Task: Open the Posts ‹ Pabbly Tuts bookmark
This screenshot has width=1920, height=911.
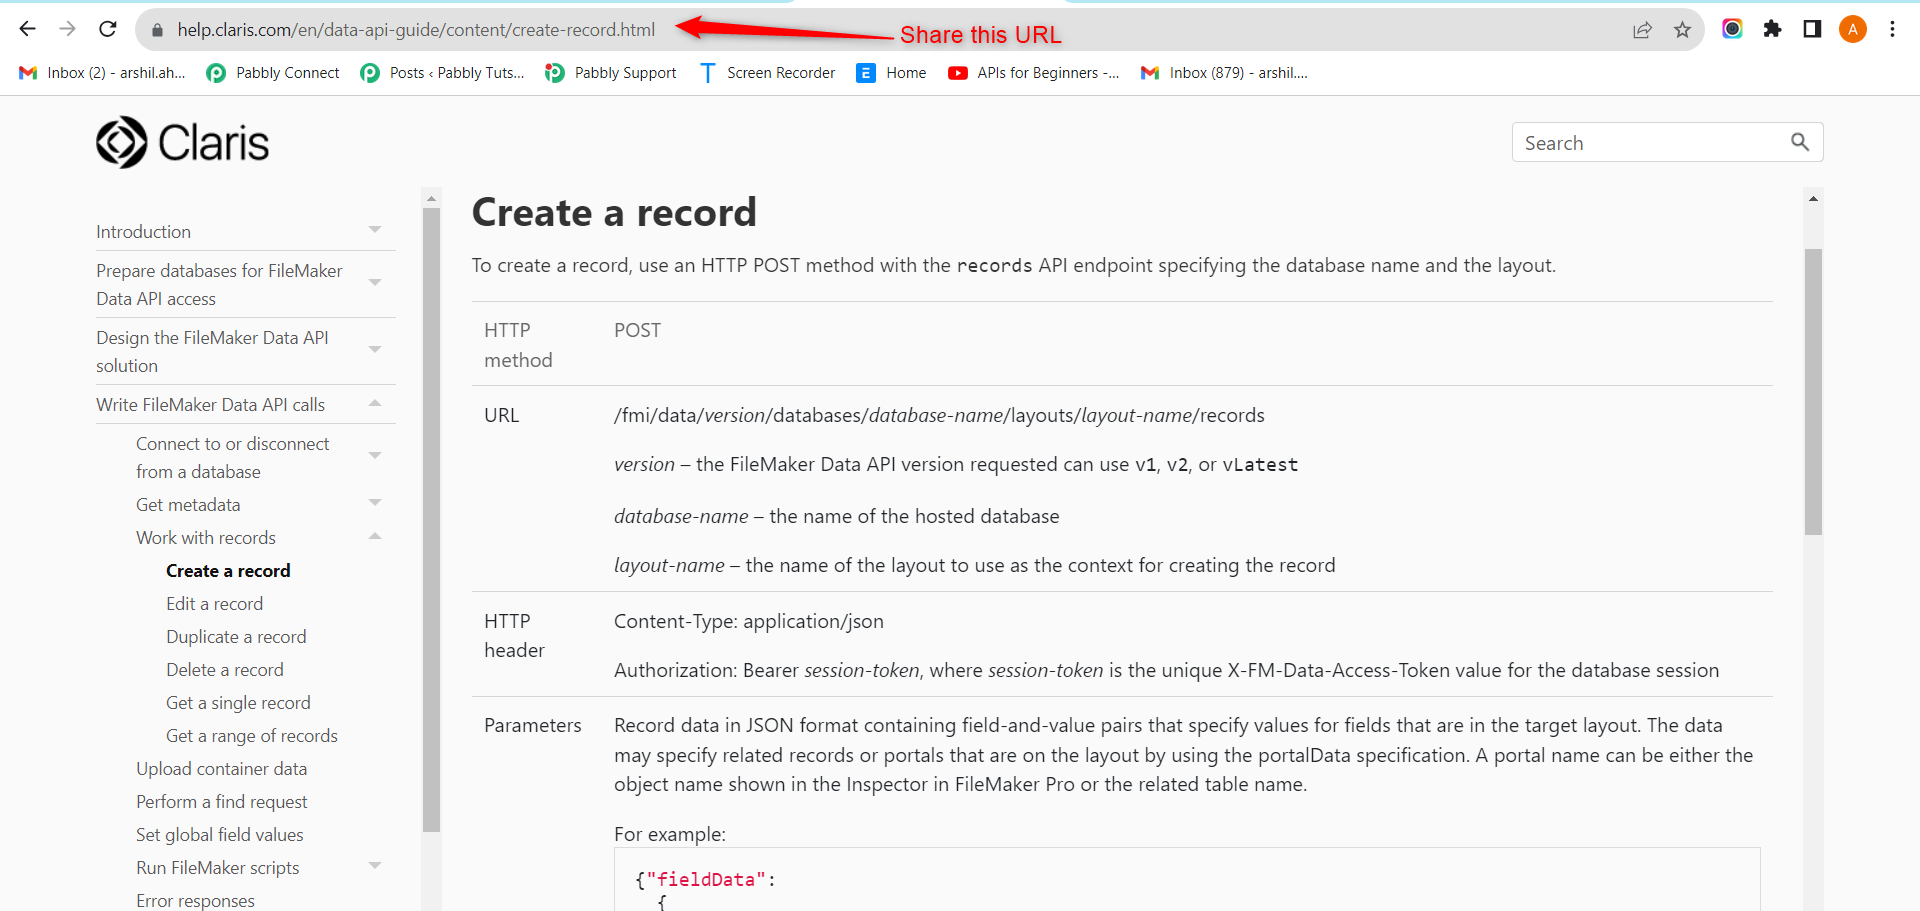Action: point(443,73)
